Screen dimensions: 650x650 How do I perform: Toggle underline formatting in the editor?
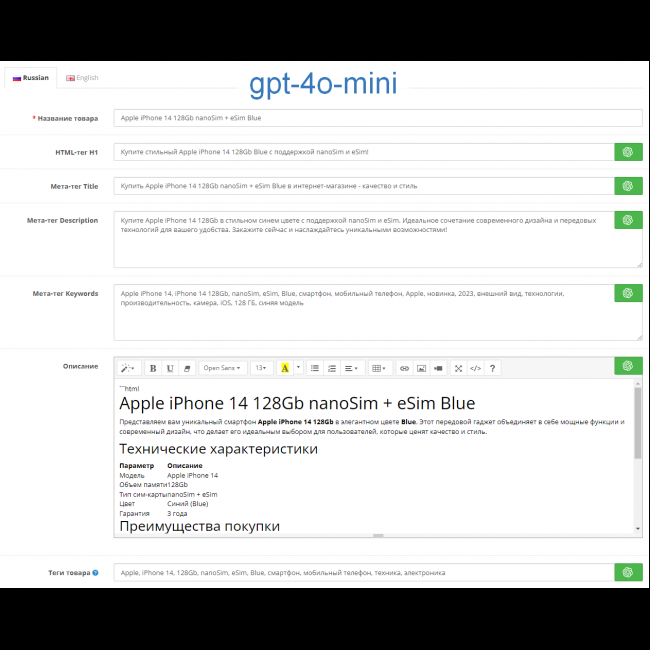point(170,368)
